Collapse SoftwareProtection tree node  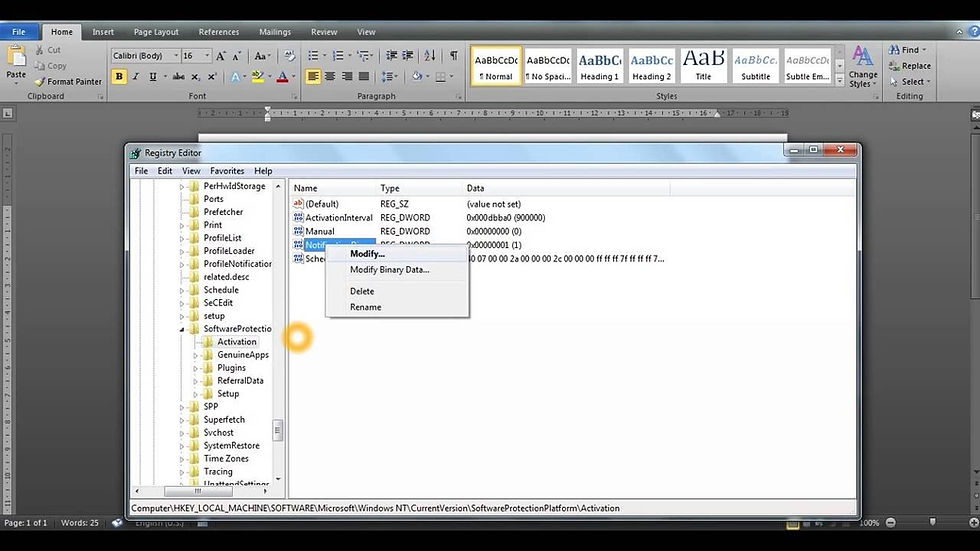182,329
